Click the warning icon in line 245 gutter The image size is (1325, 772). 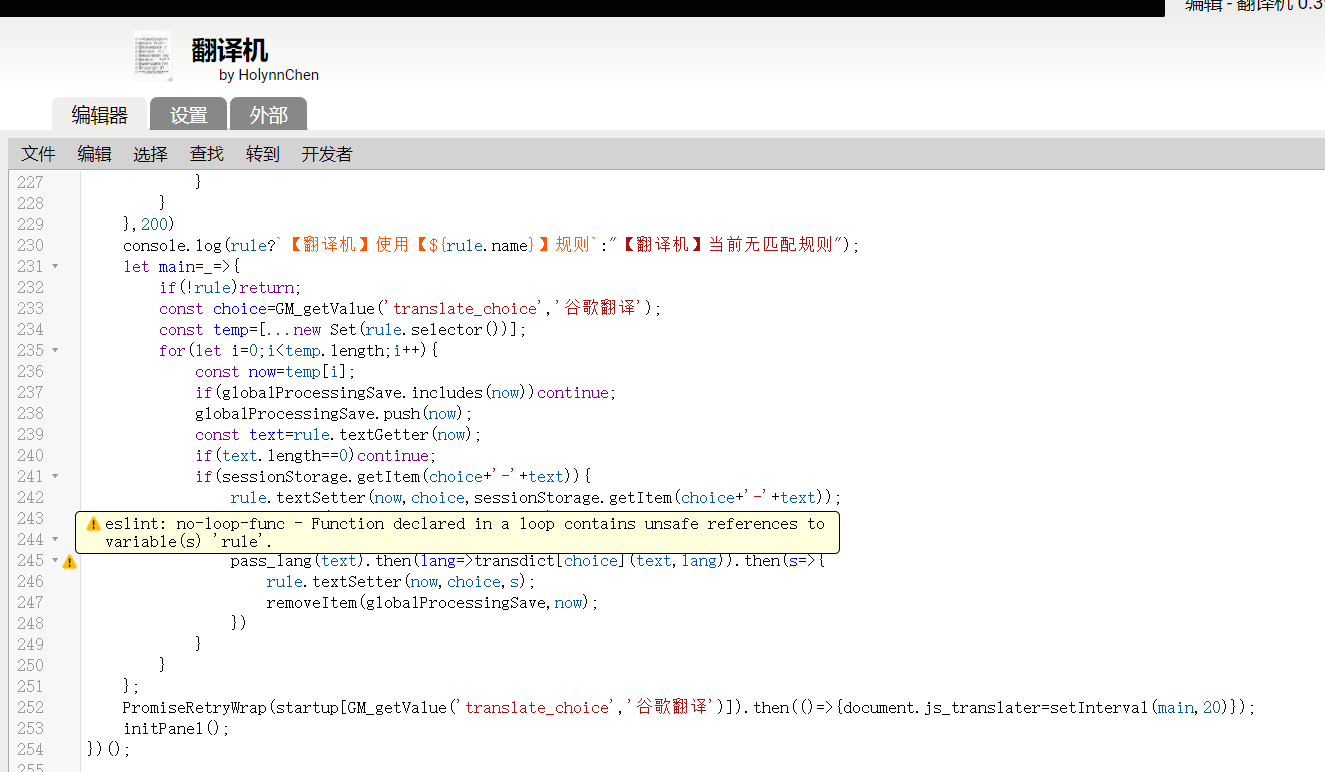pos(69,561)
